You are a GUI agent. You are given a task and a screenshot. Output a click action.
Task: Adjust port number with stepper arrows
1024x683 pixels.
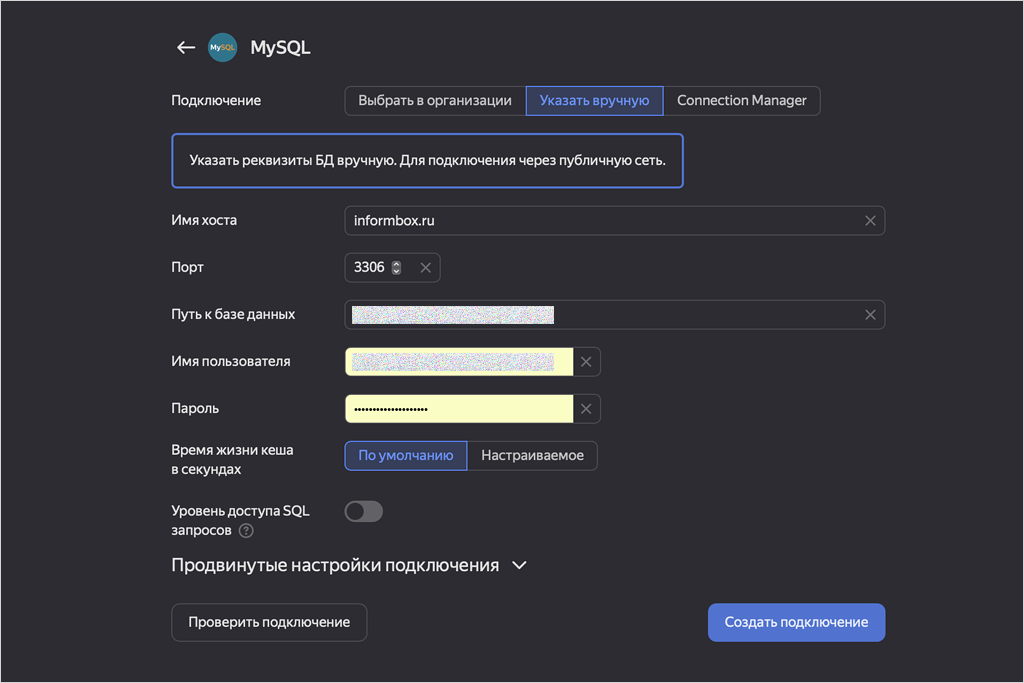pos(396,268)
